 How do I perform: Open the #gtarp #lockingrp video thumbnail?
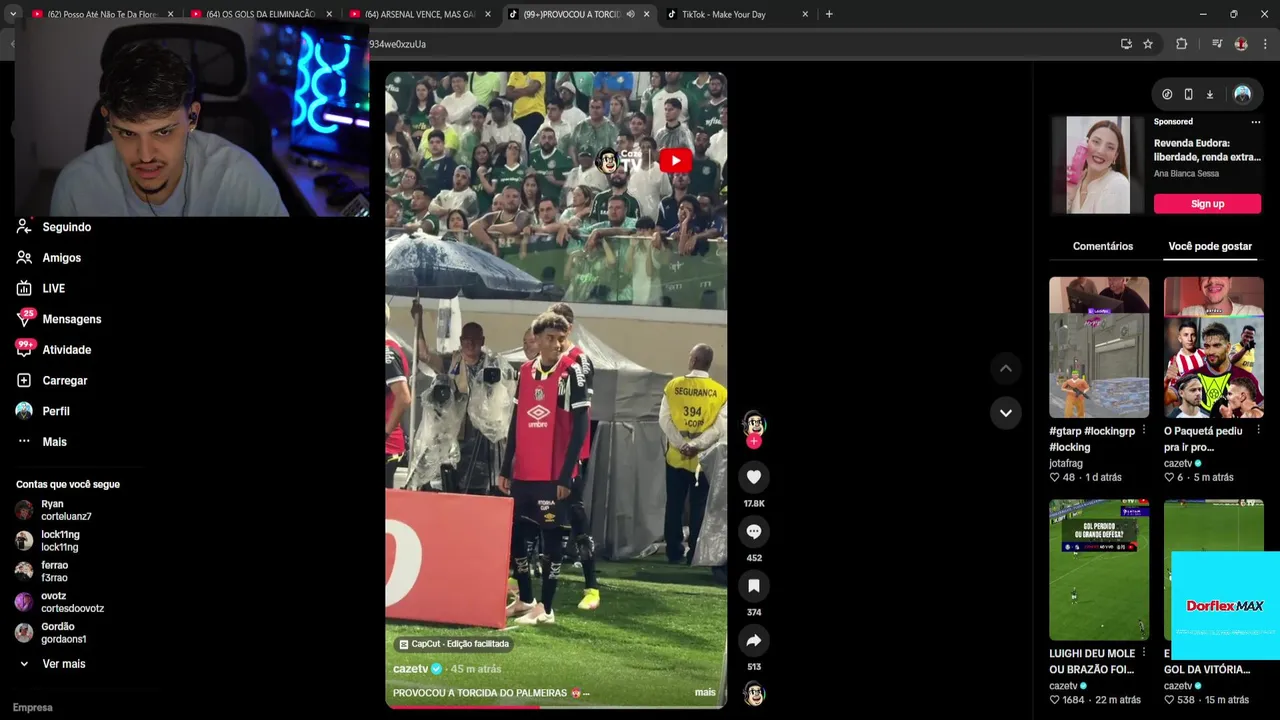[x=1099, y=347]
